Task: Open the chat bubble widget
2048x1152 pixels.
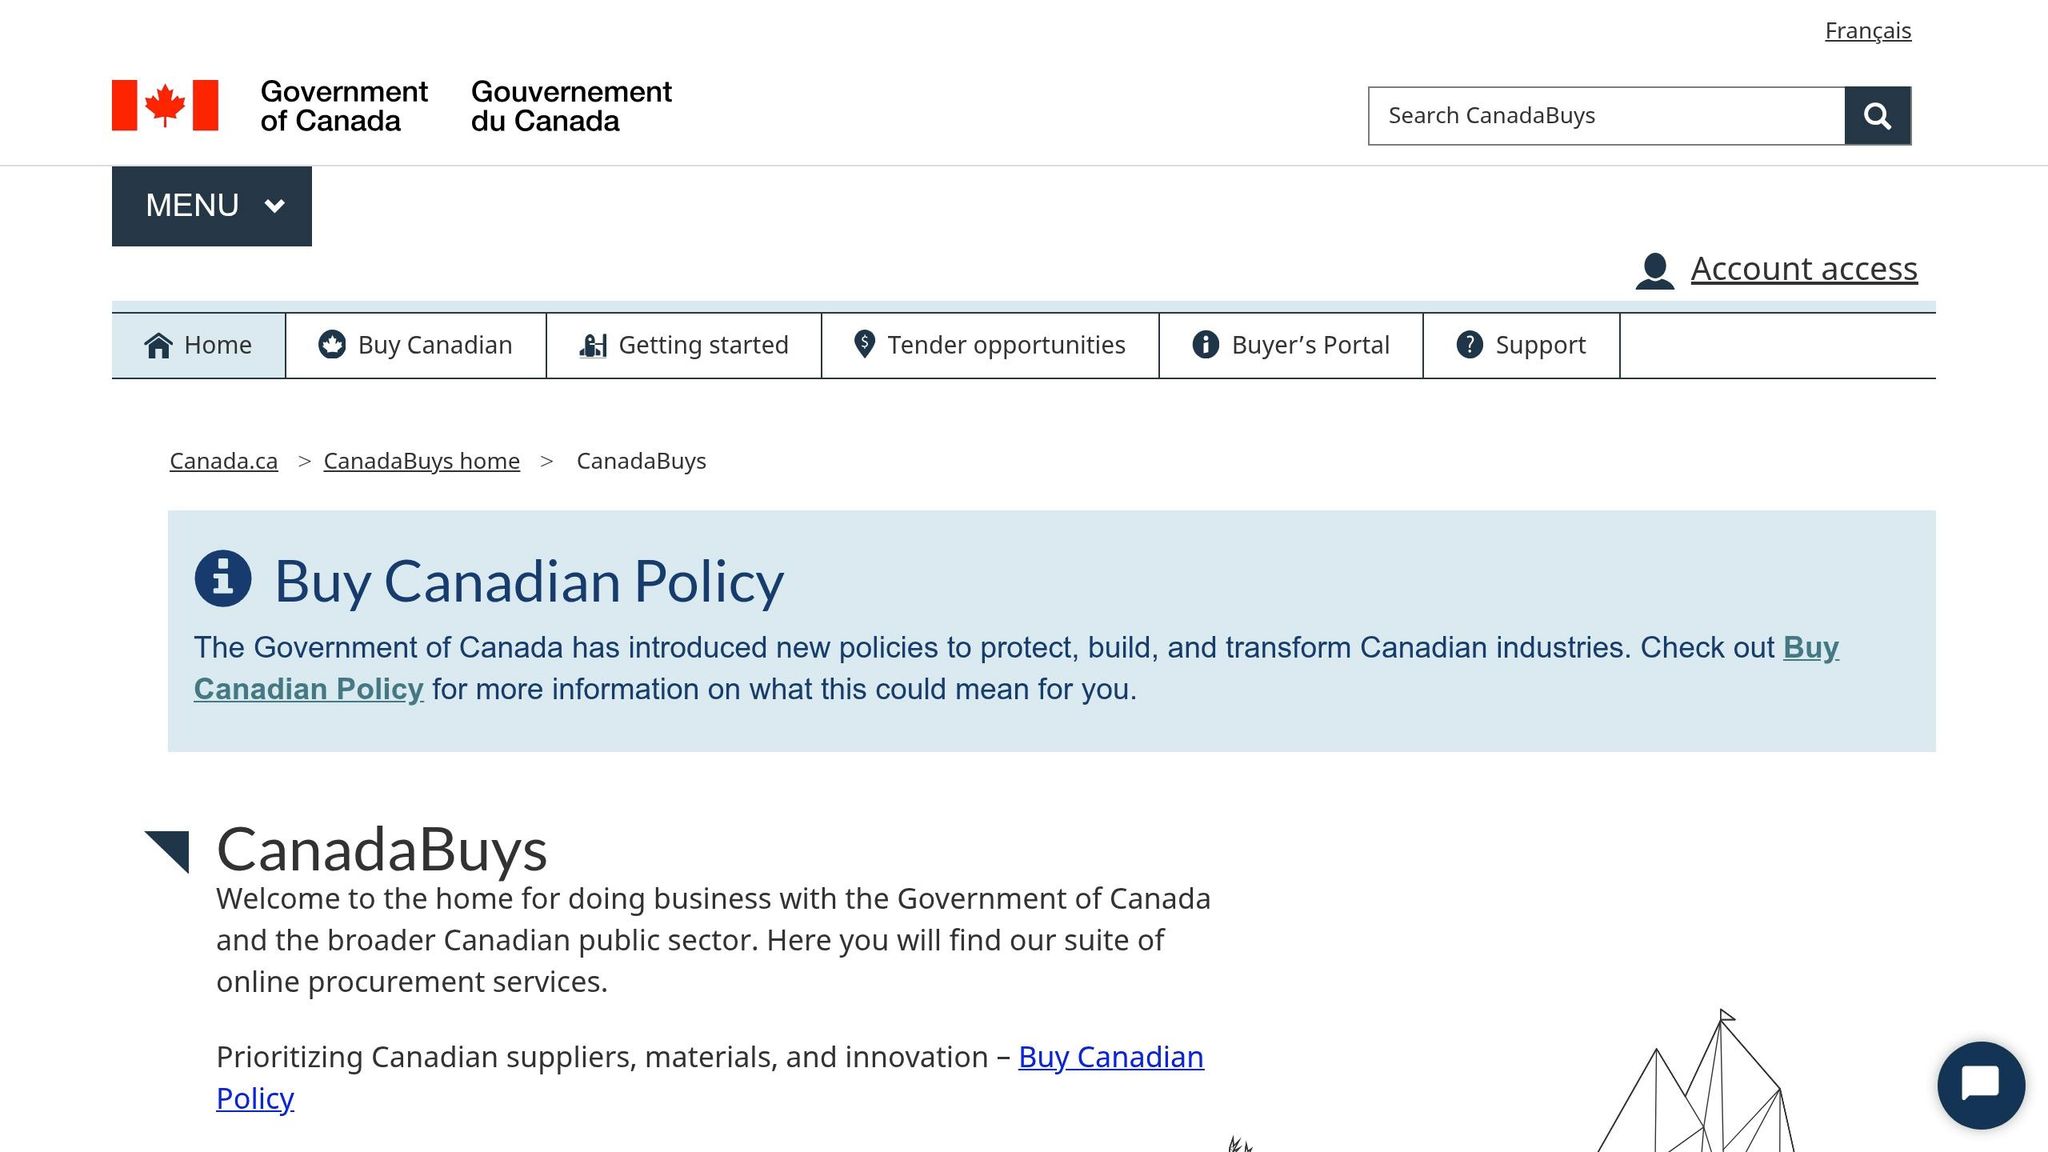Action: (1981, 1085)
